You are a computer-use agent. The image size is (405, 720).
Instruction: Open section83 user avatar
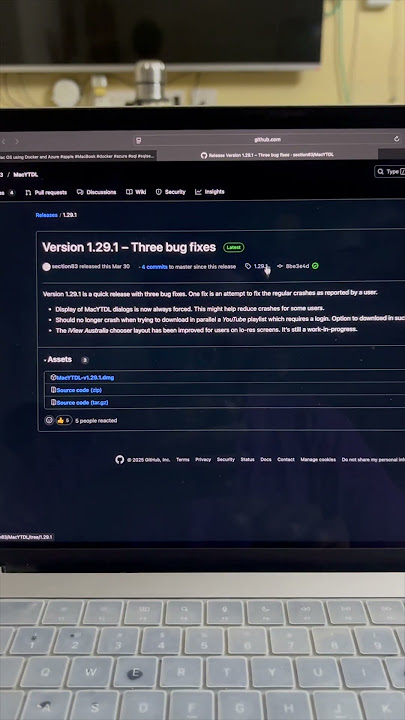pos(46,267)
